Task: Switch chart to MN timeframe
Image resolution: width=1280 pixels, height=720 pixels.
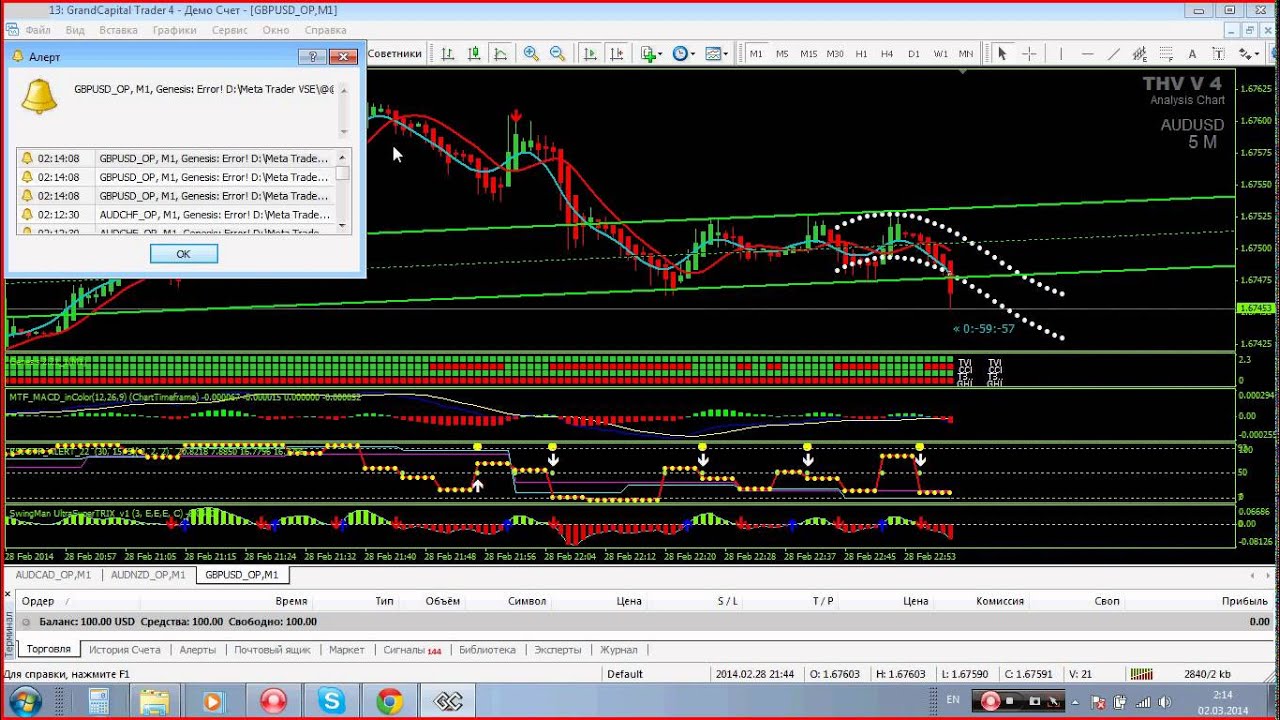Action: pyautogui.click(x=966, y=54)
